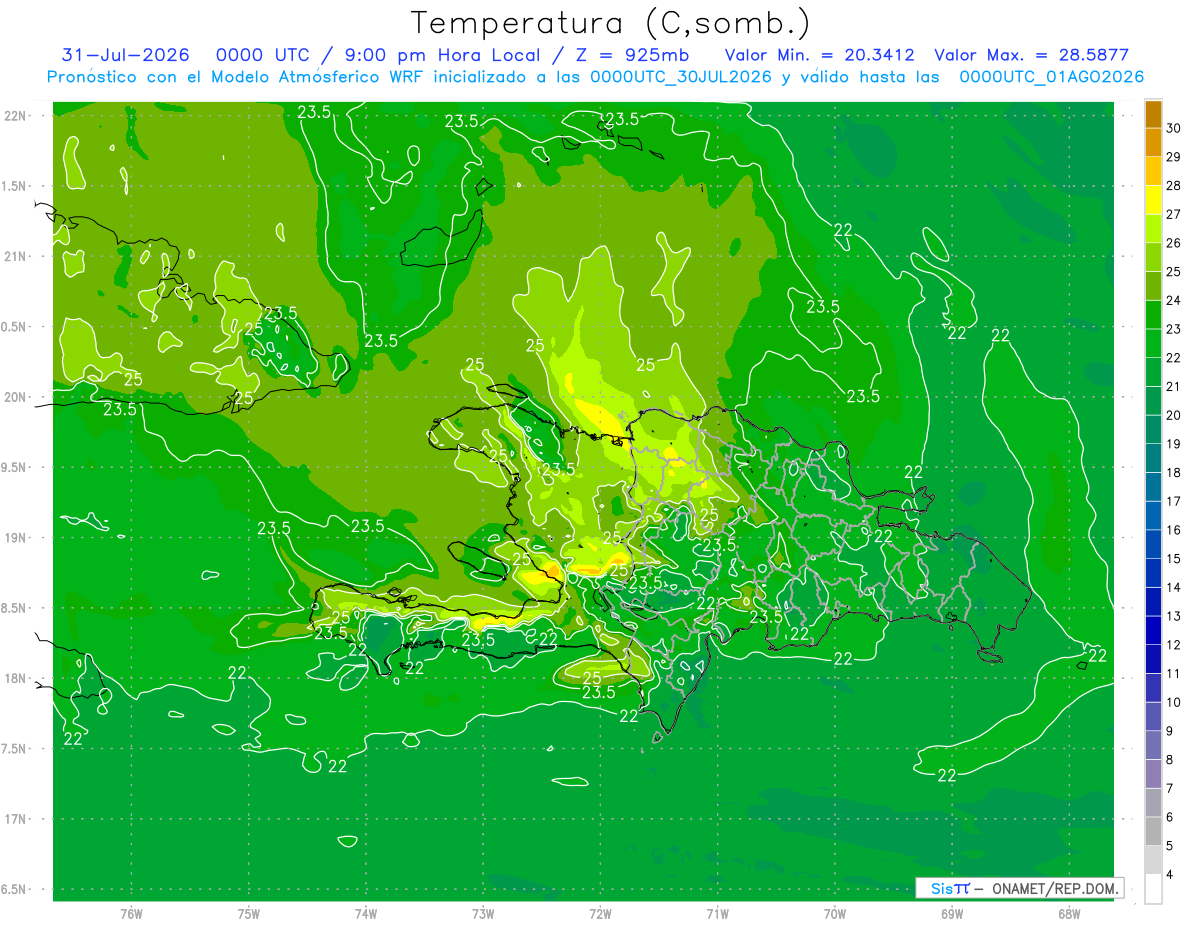Click the "19N" latitude axis label
The image size is (1200, 927).
point(17,538)
